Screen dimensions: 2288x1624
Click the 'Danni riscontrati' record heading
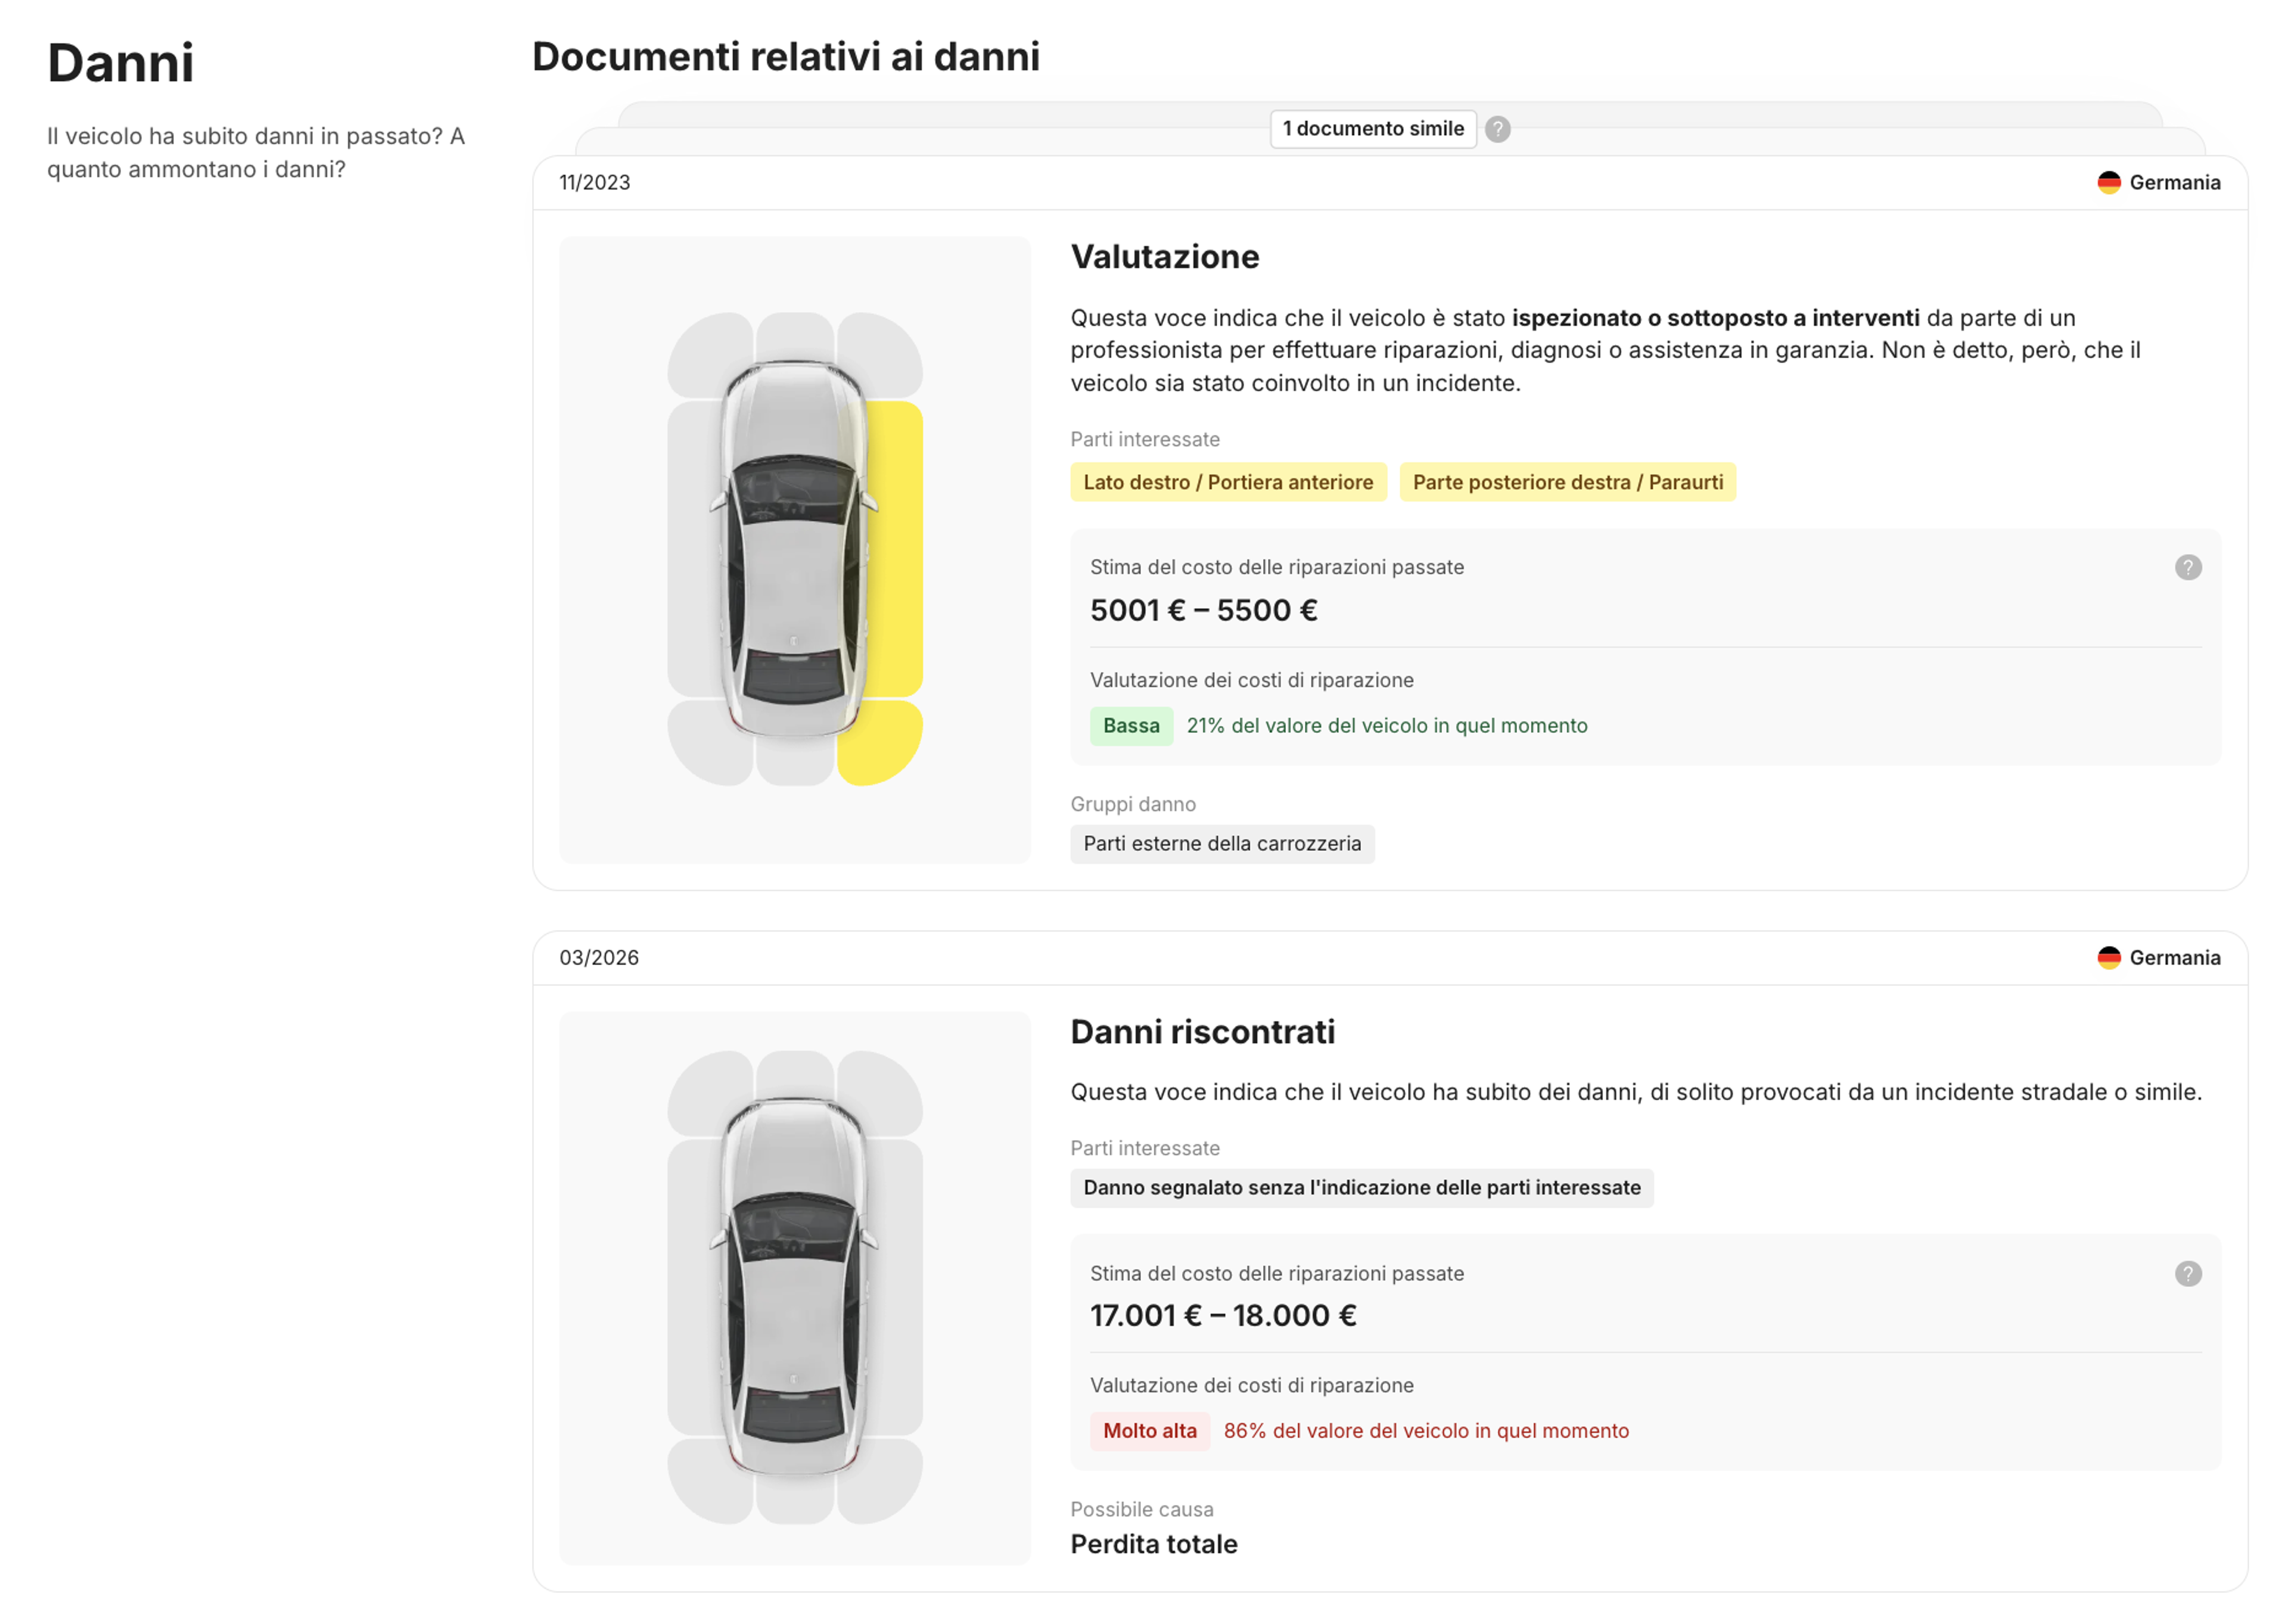1203,1031
